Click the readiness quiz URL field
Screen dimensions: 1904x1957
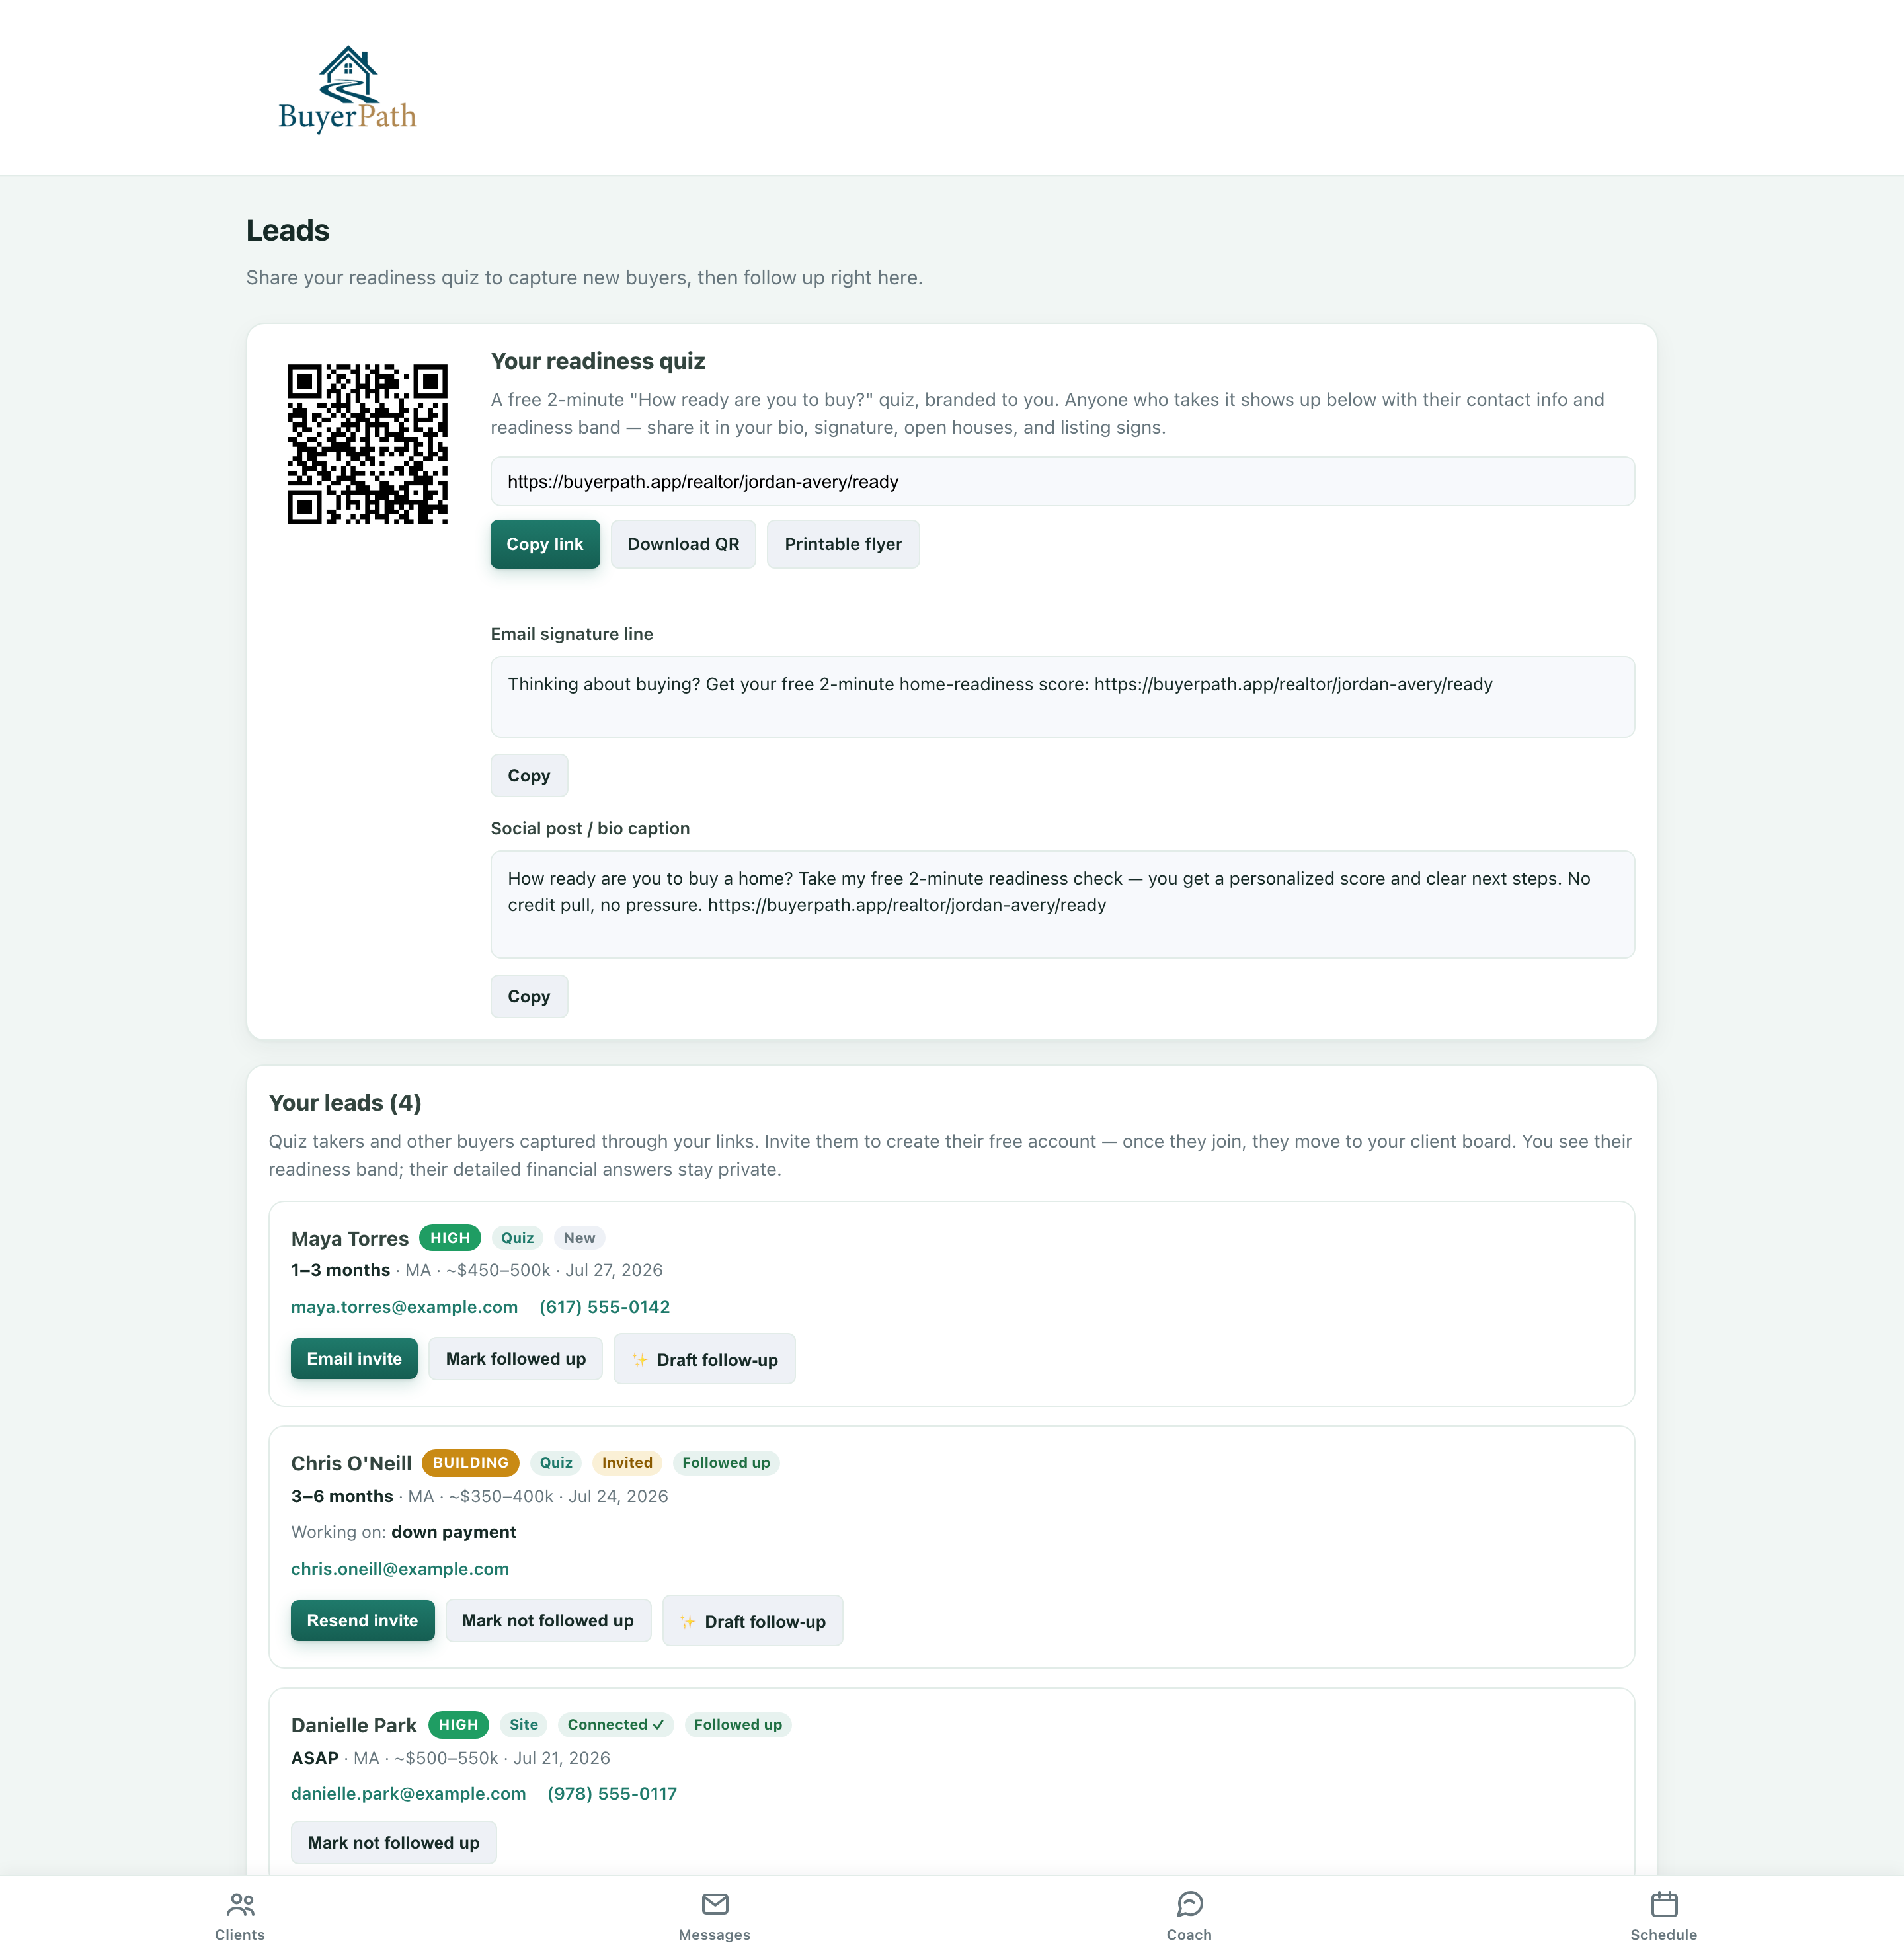click(x=1062, y=482)
